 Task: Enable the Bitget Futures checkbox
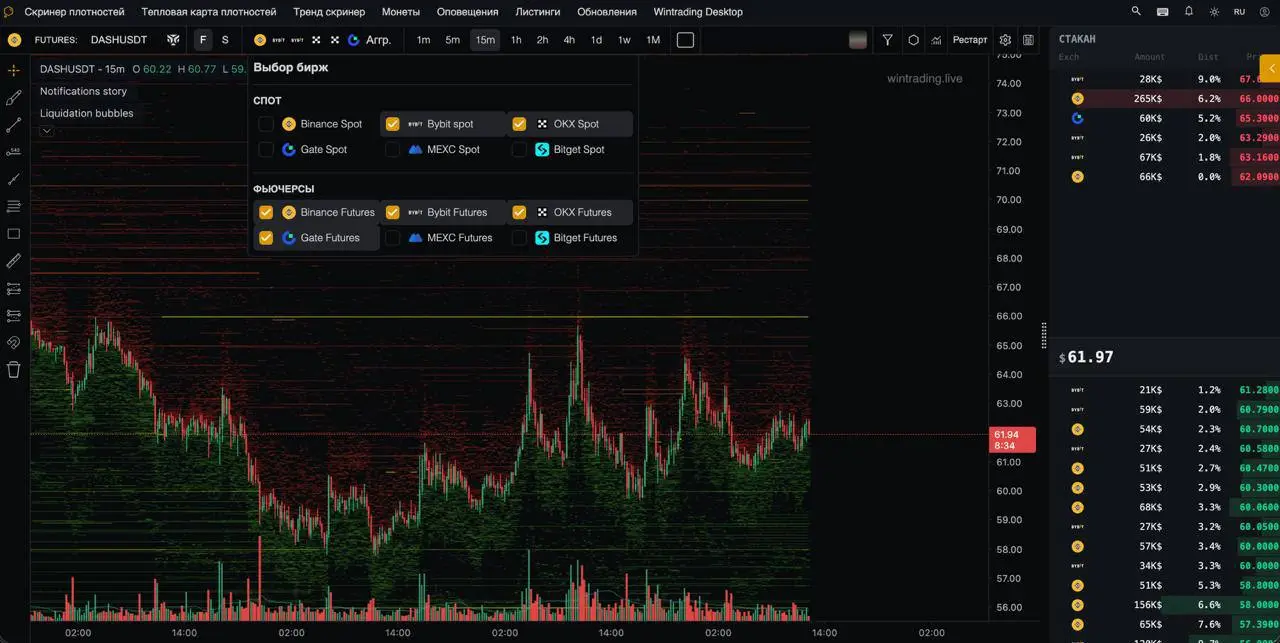click(519, 238)
